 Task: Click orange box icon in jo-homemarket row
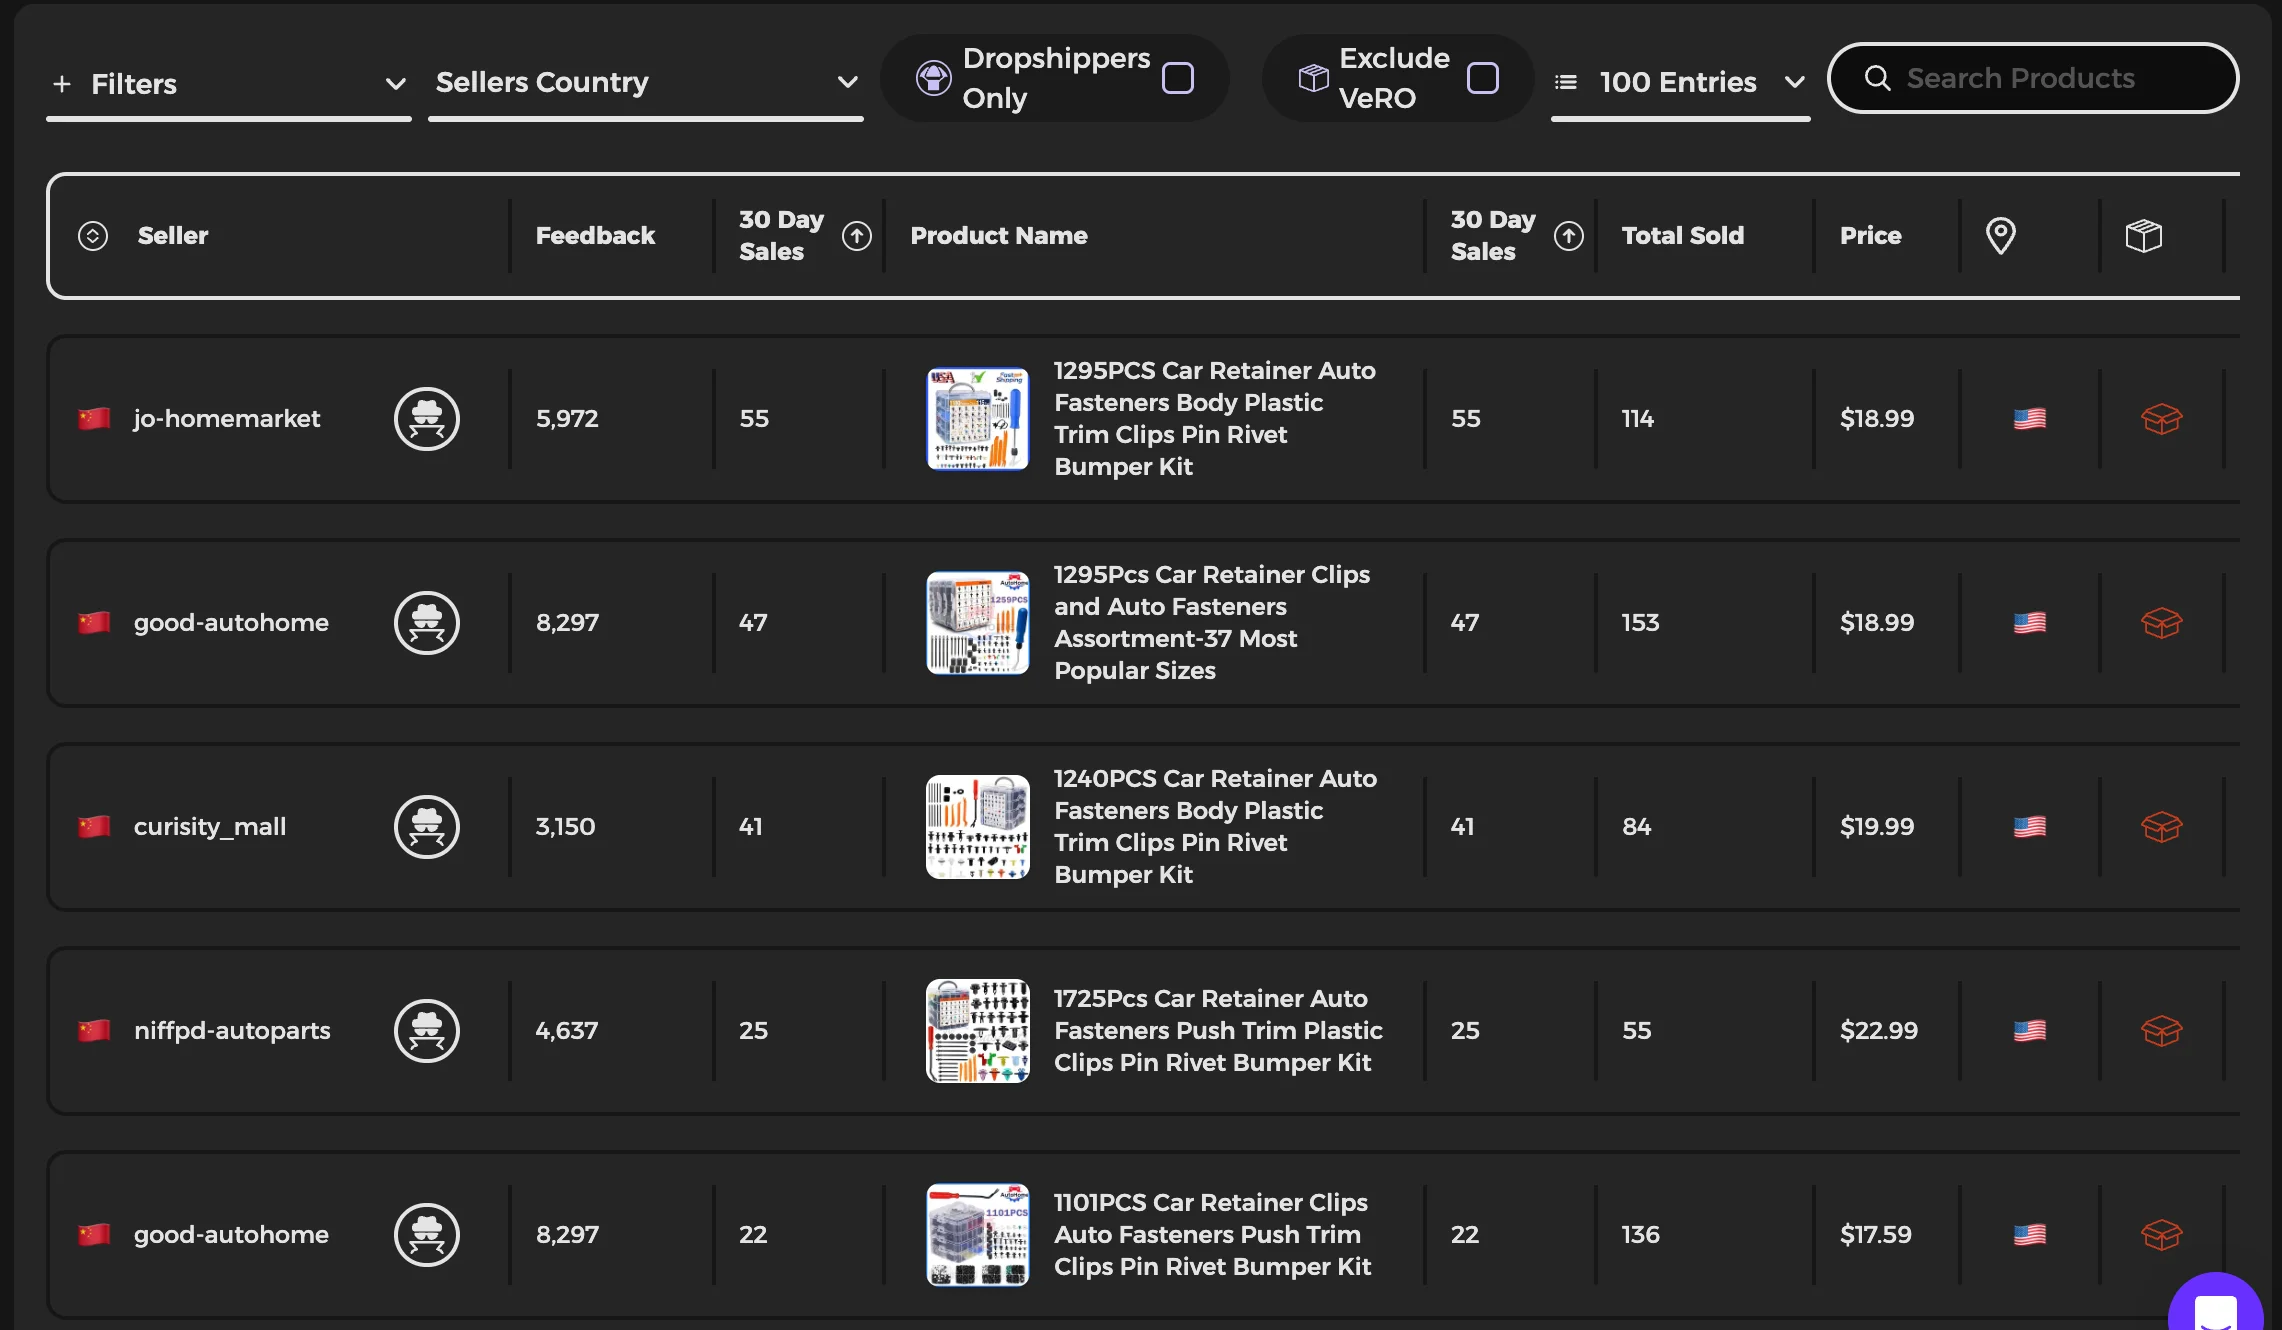(x=2162, y=419)
